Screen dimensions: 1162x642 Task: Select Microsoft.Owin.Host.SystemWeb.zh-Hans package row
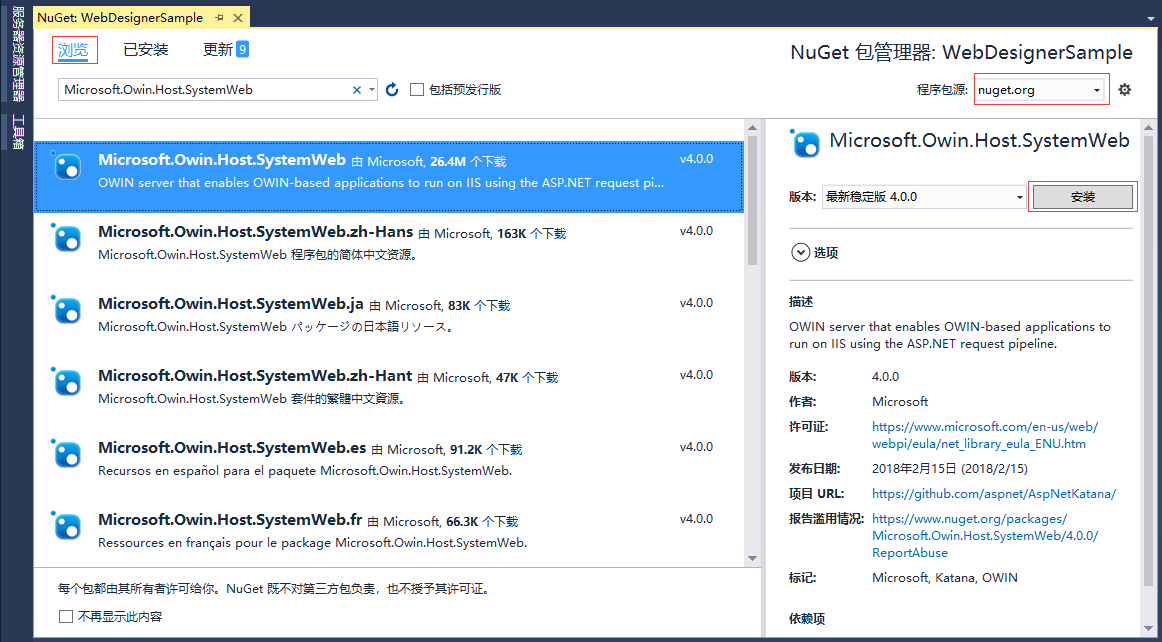[x=389, y=248]
